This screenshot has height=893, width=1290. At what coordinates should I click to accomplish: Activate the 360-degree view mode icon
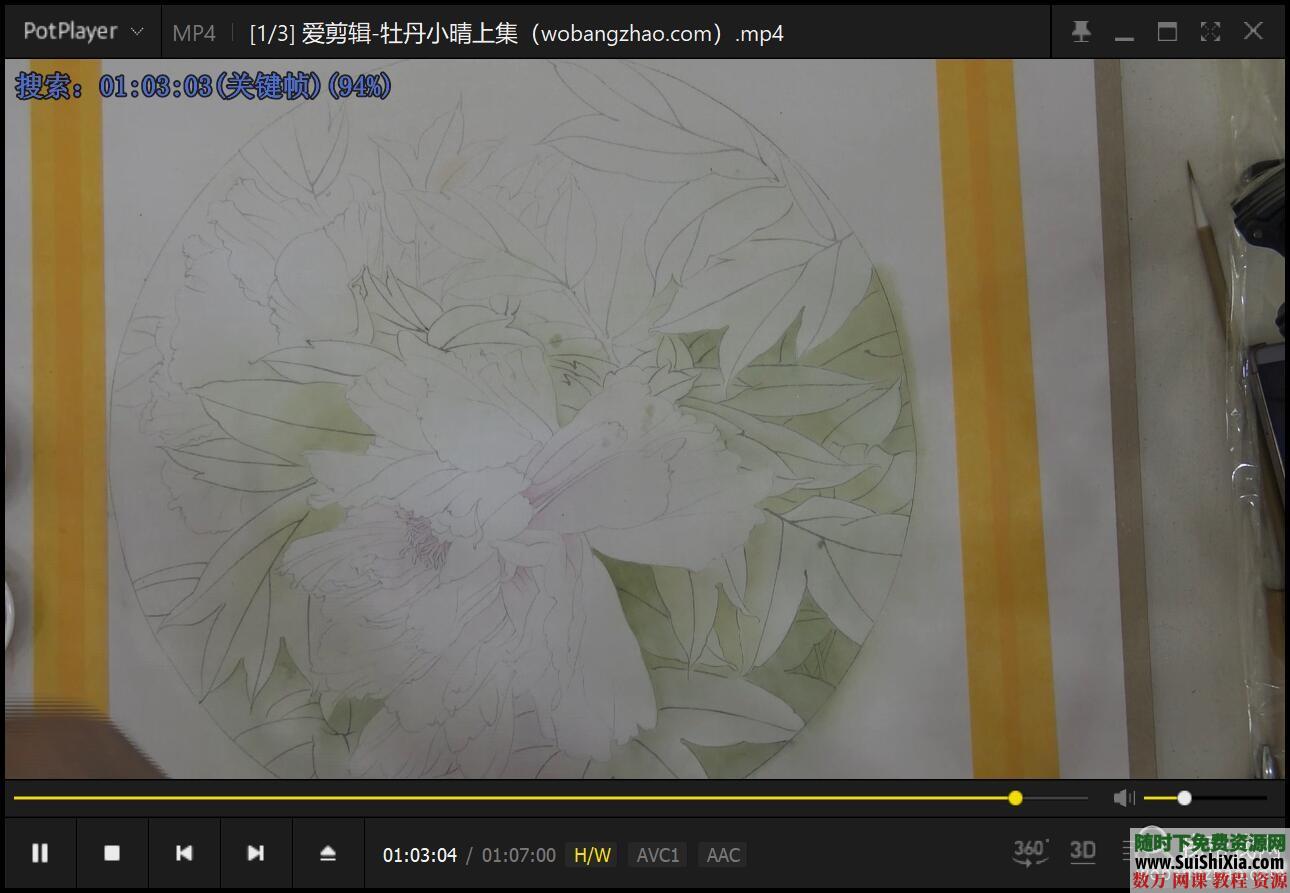tap(1029, 851)
